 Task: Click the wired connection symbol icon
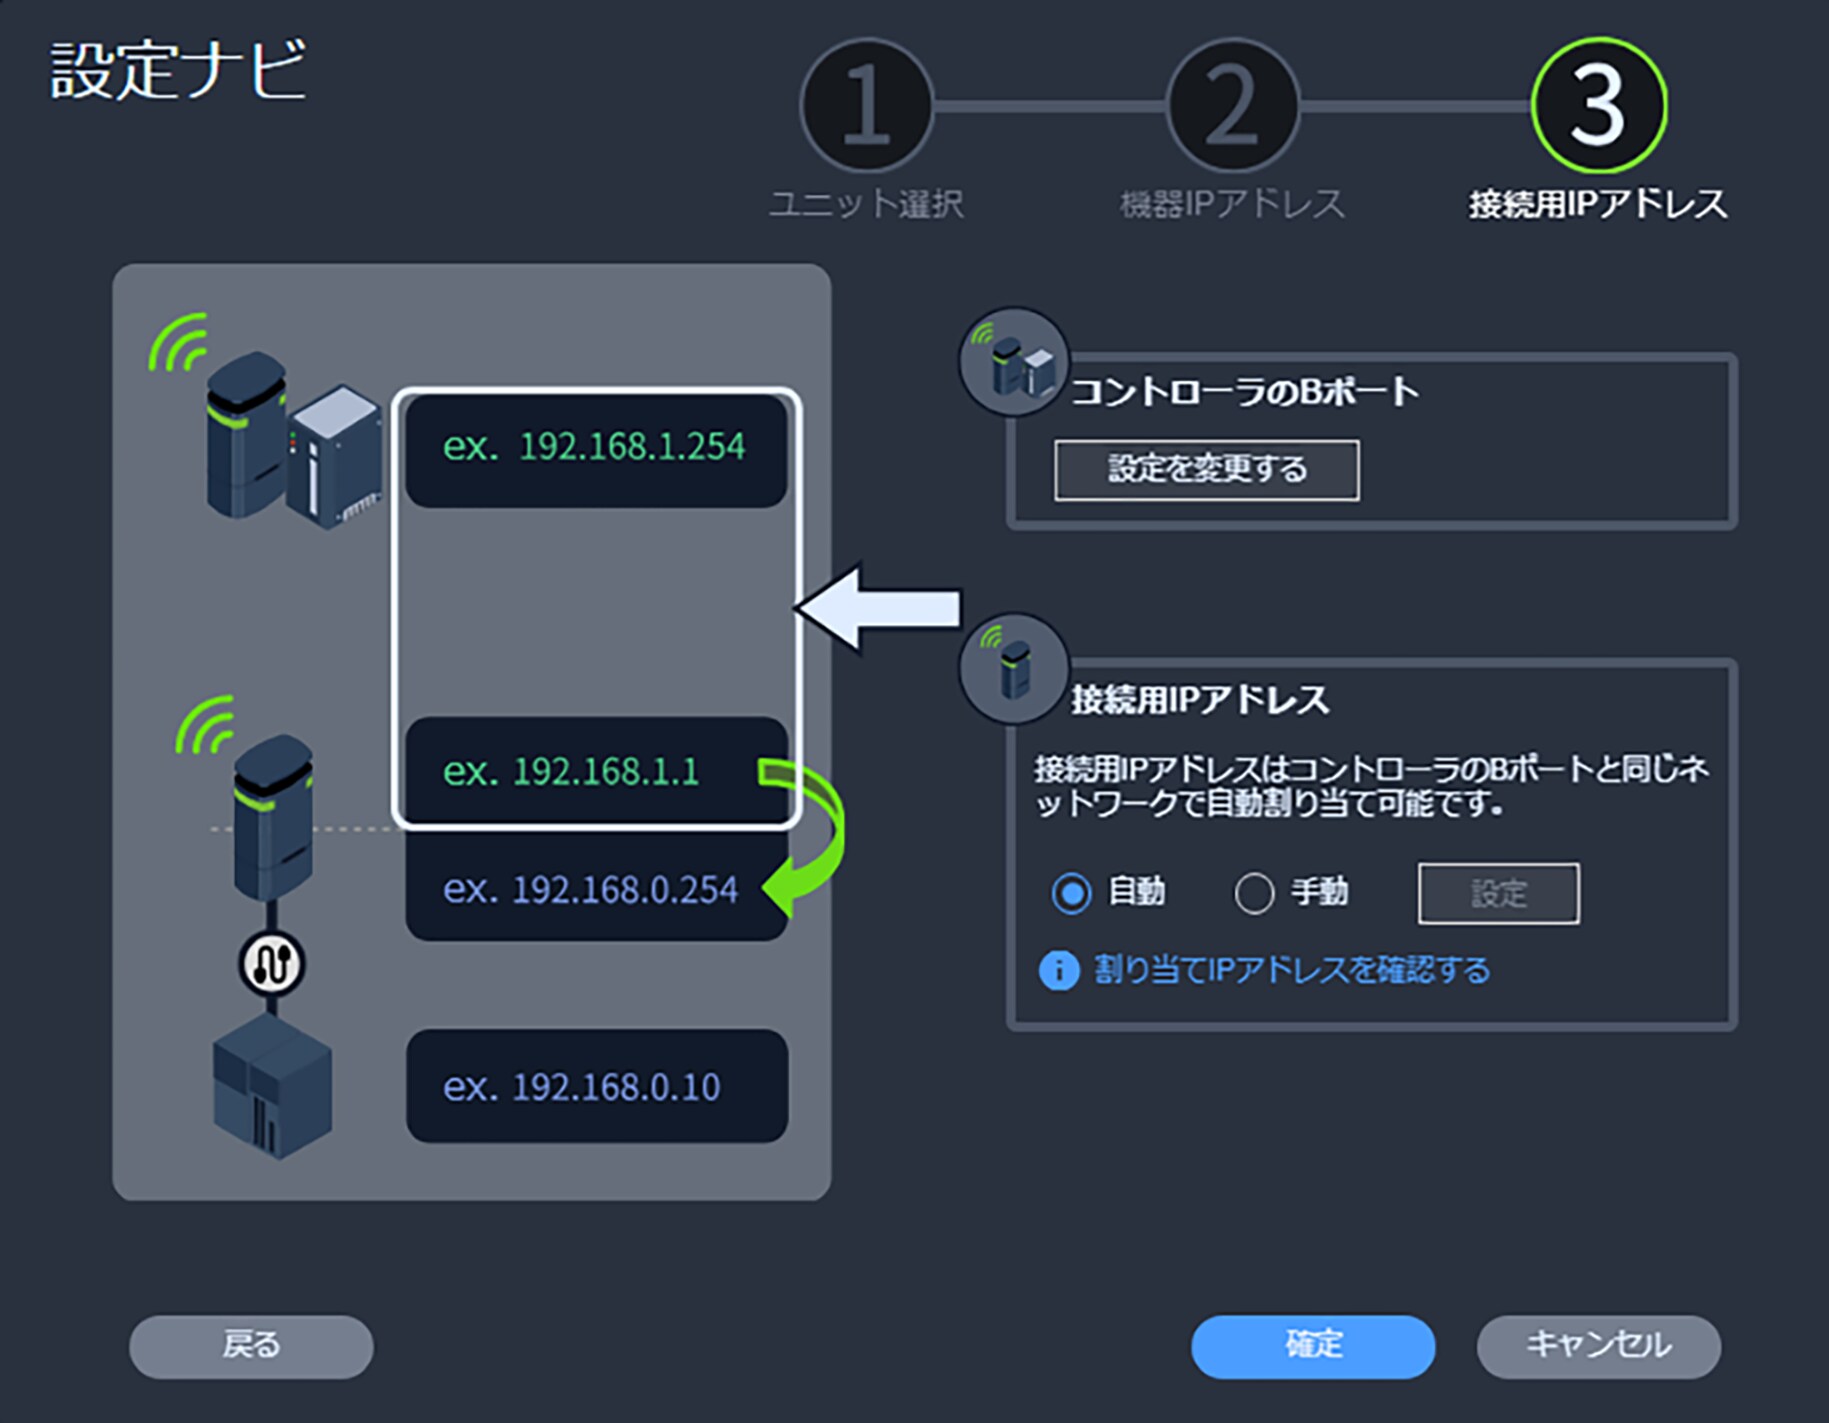tap(272, 964)
